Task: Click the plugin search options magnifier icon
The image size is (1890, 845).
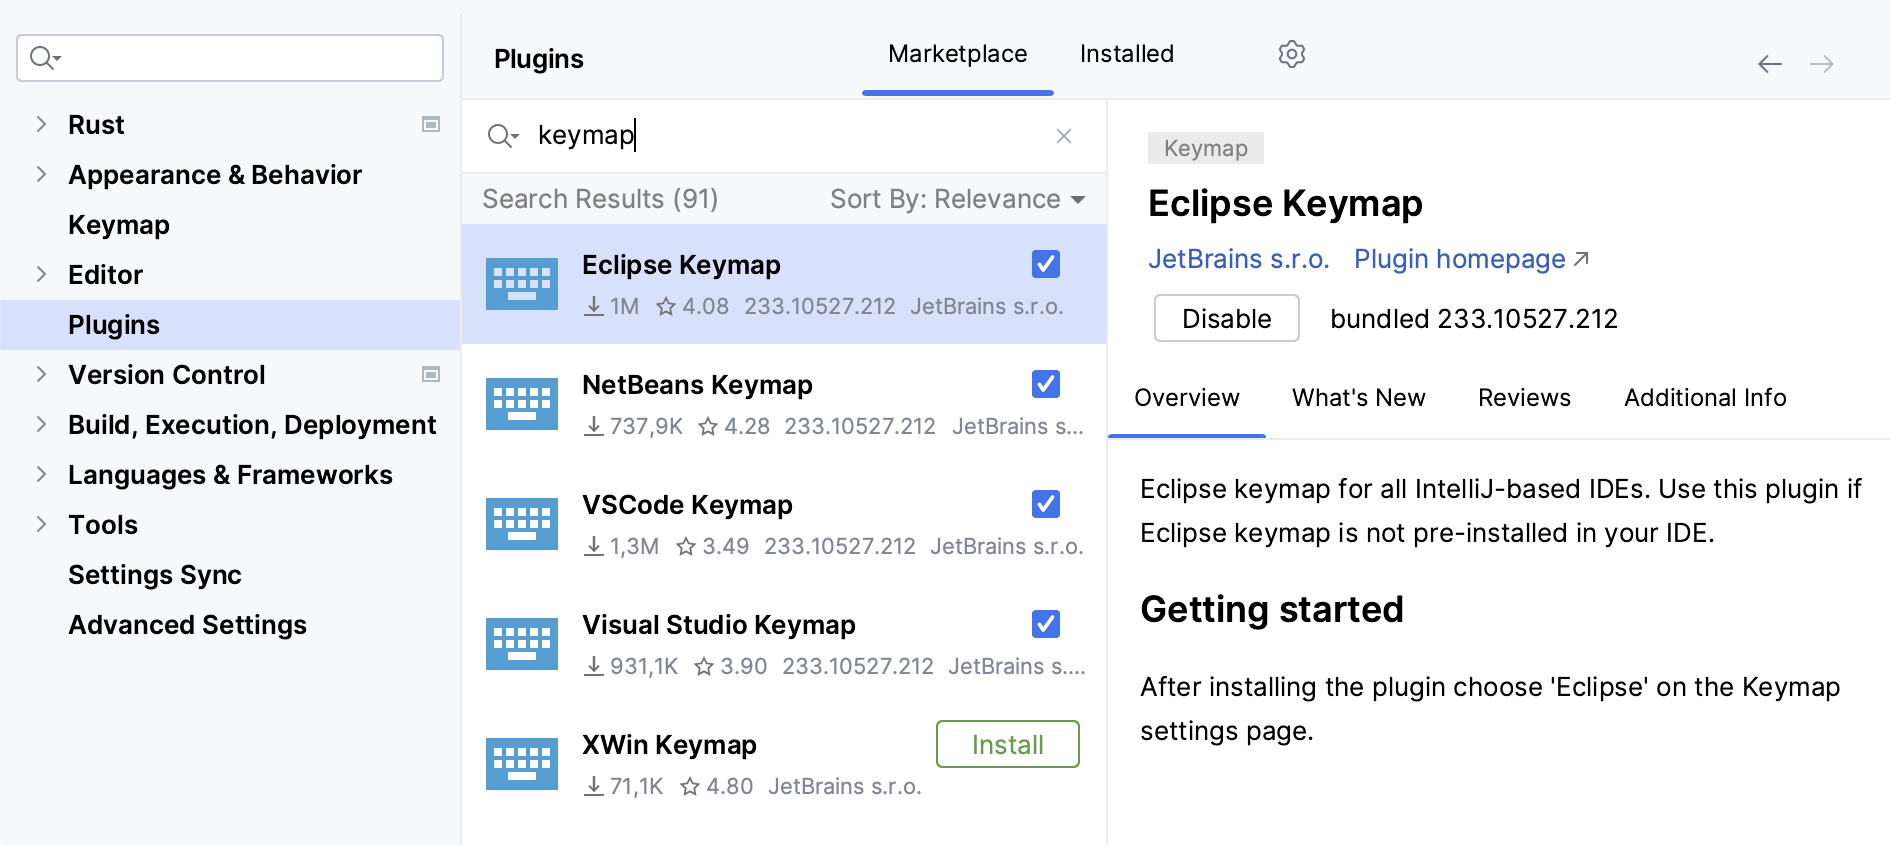Action: pyautogui.click(x=502, y=136)
